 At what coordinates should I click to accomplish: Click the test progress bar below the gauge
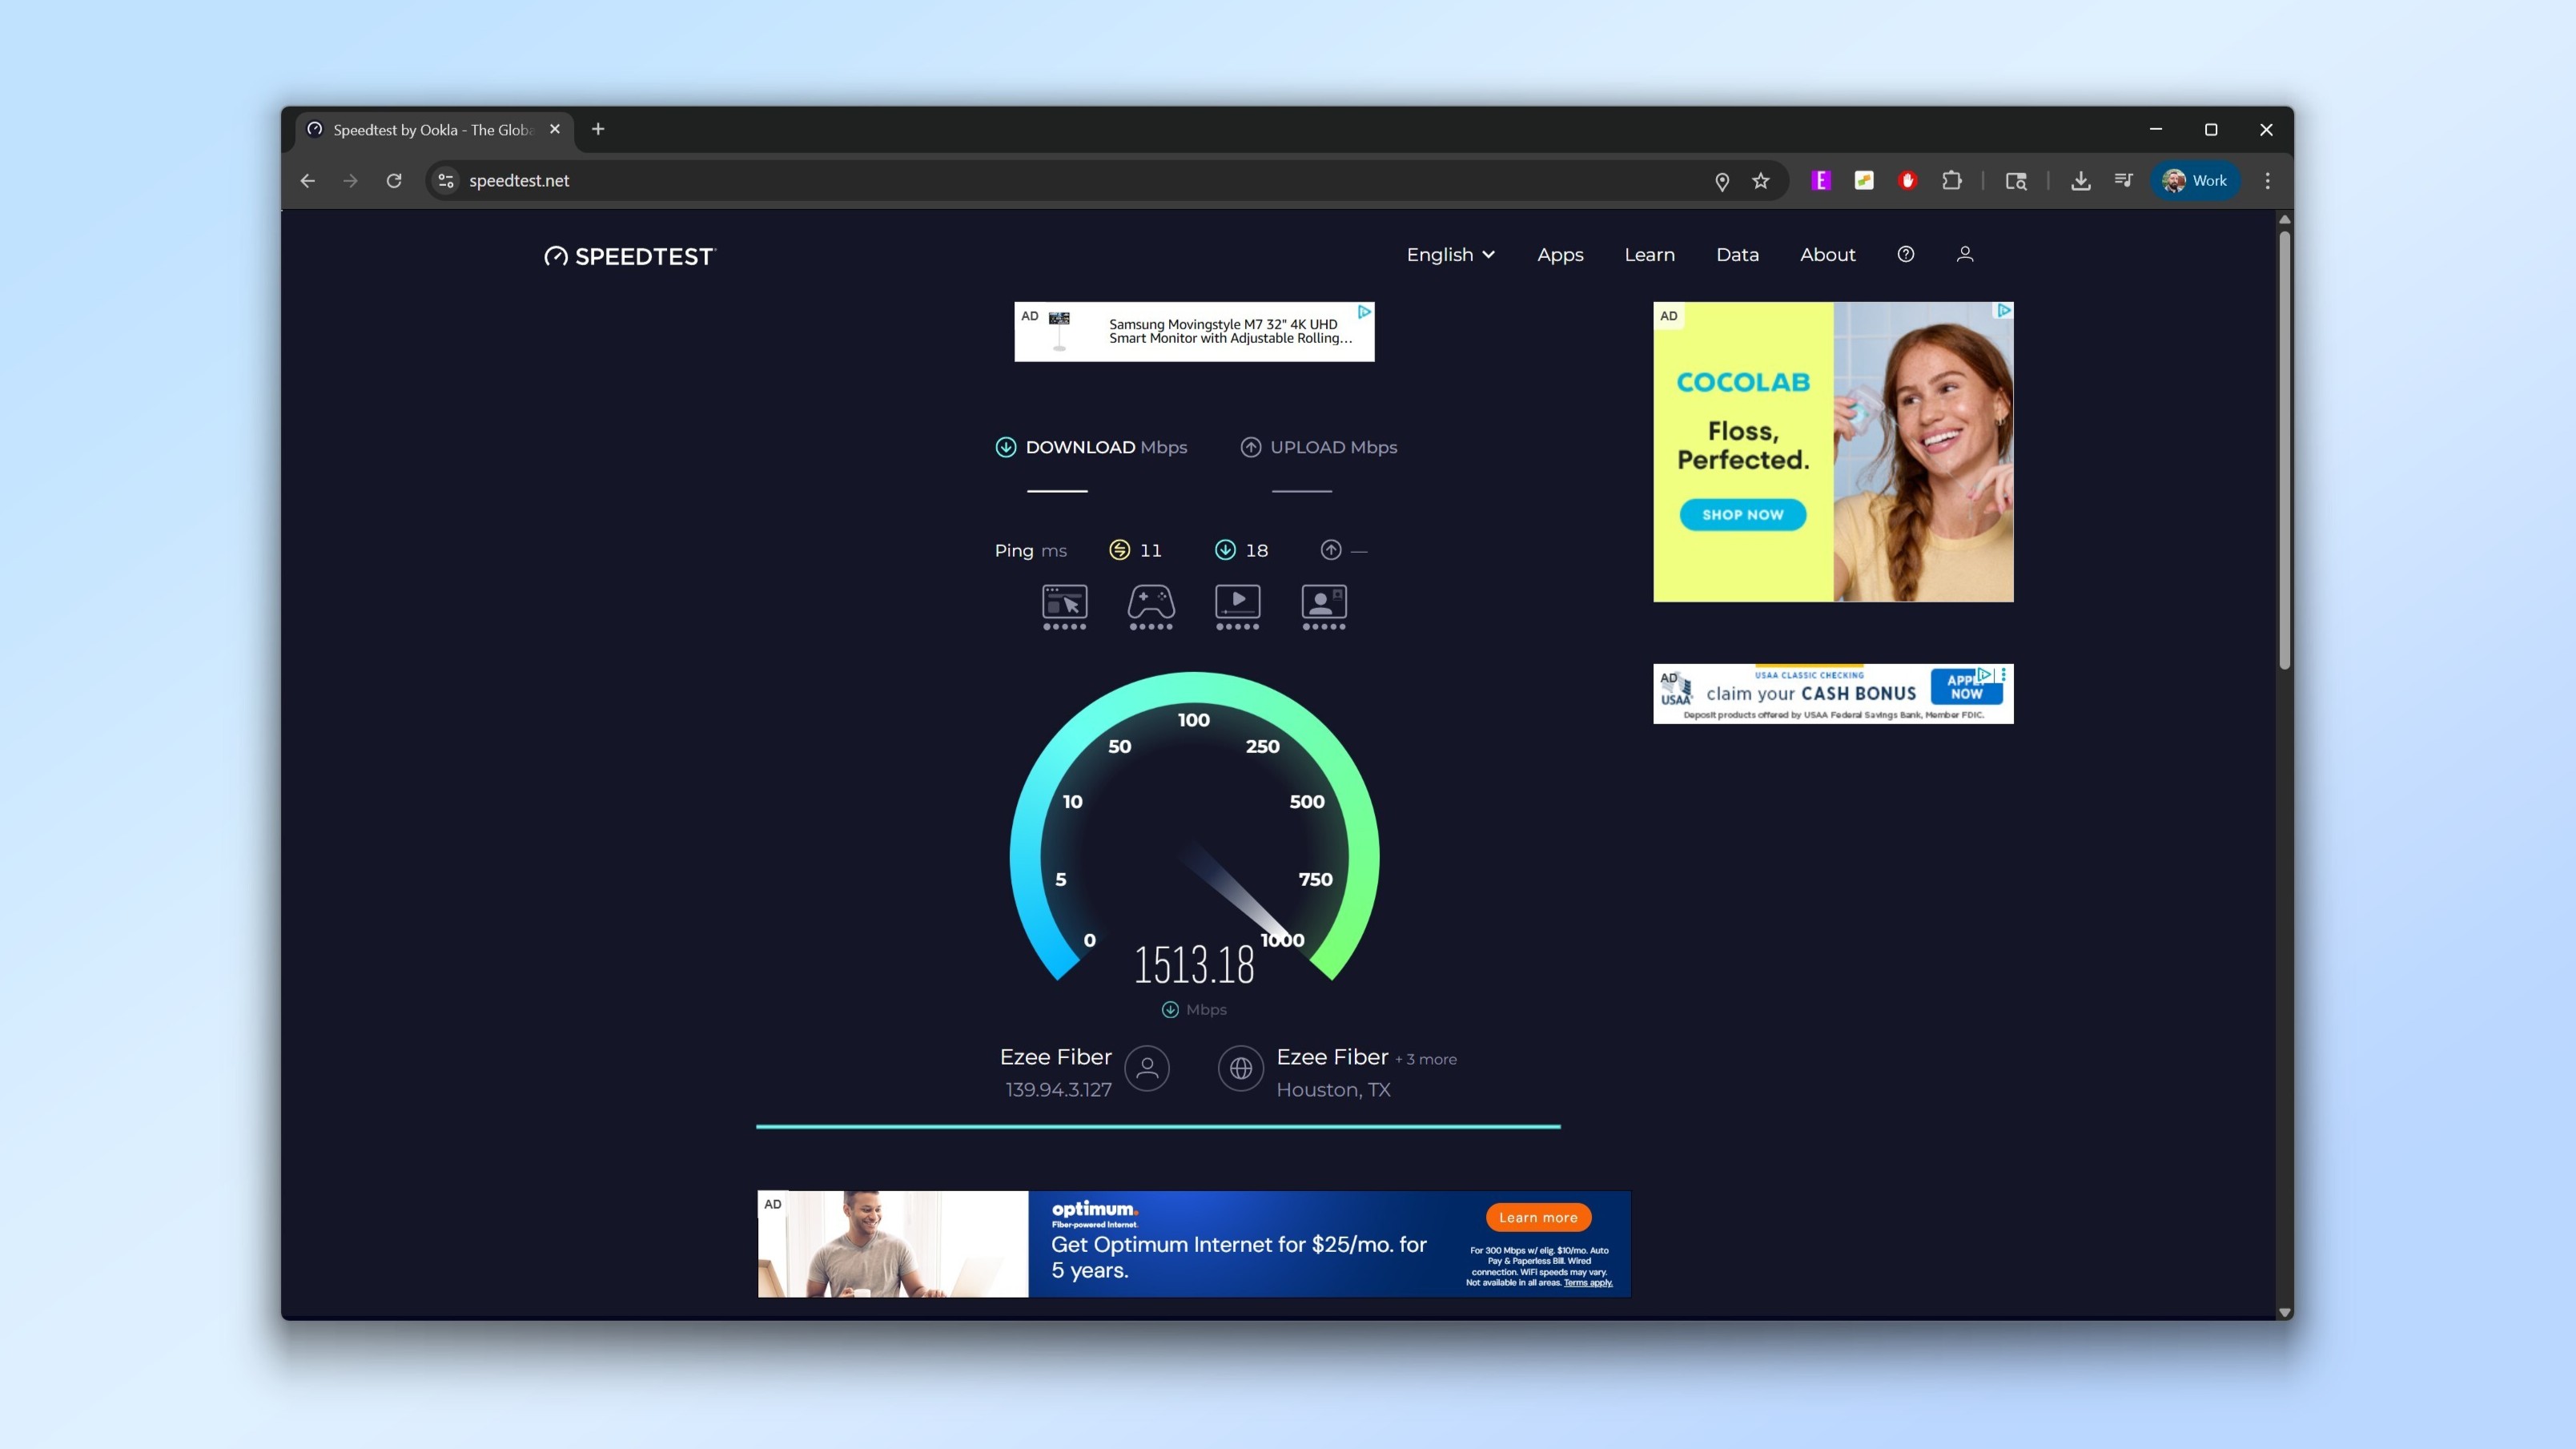click(1158, 1126)
